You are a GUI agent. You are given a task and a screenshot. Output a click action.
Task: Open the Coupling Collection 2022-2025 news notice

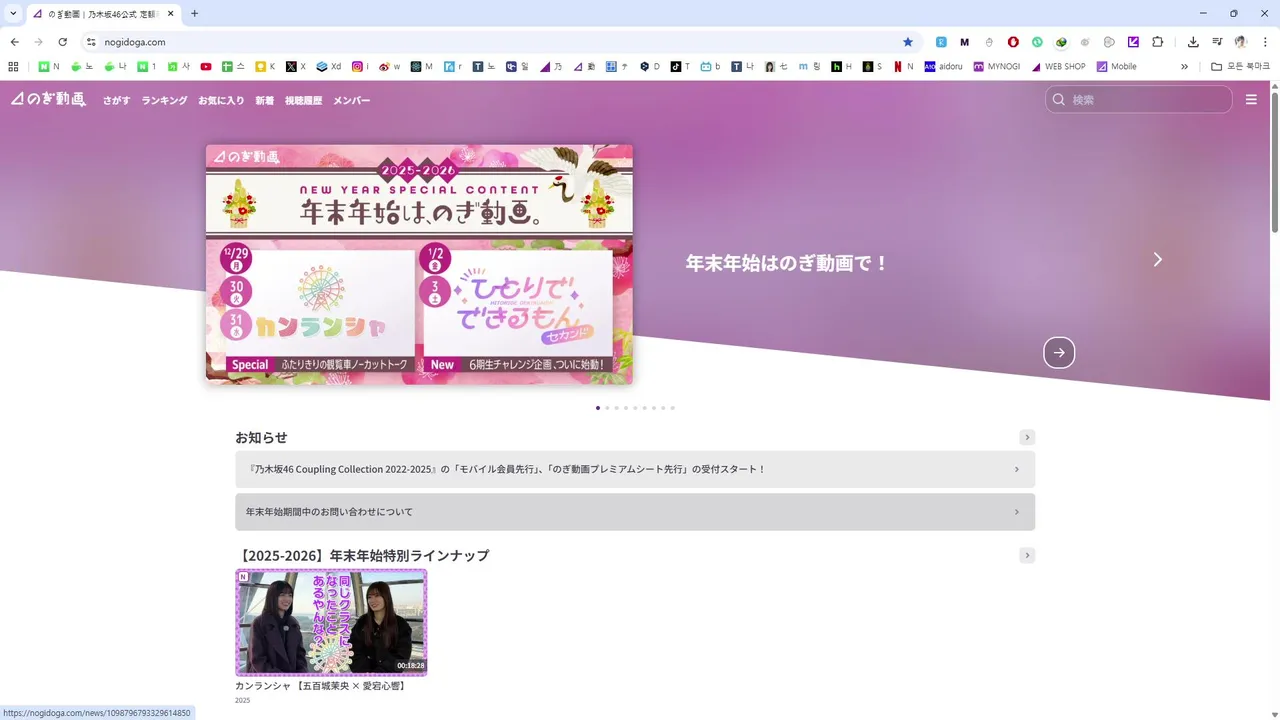tap(635, 469)
